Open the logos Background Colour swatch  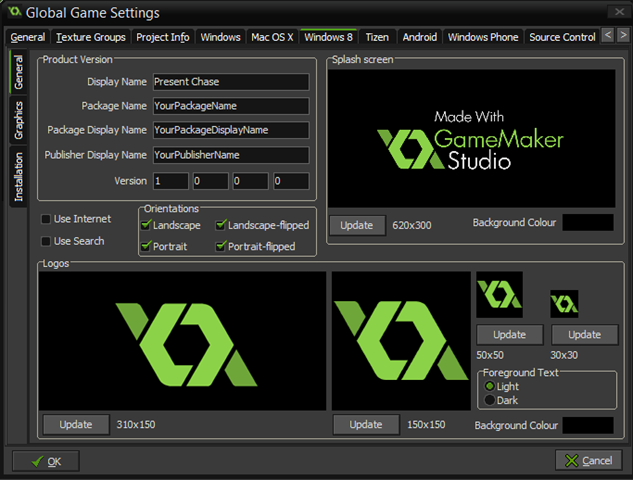pyautogui.click(x=588, y=426)
